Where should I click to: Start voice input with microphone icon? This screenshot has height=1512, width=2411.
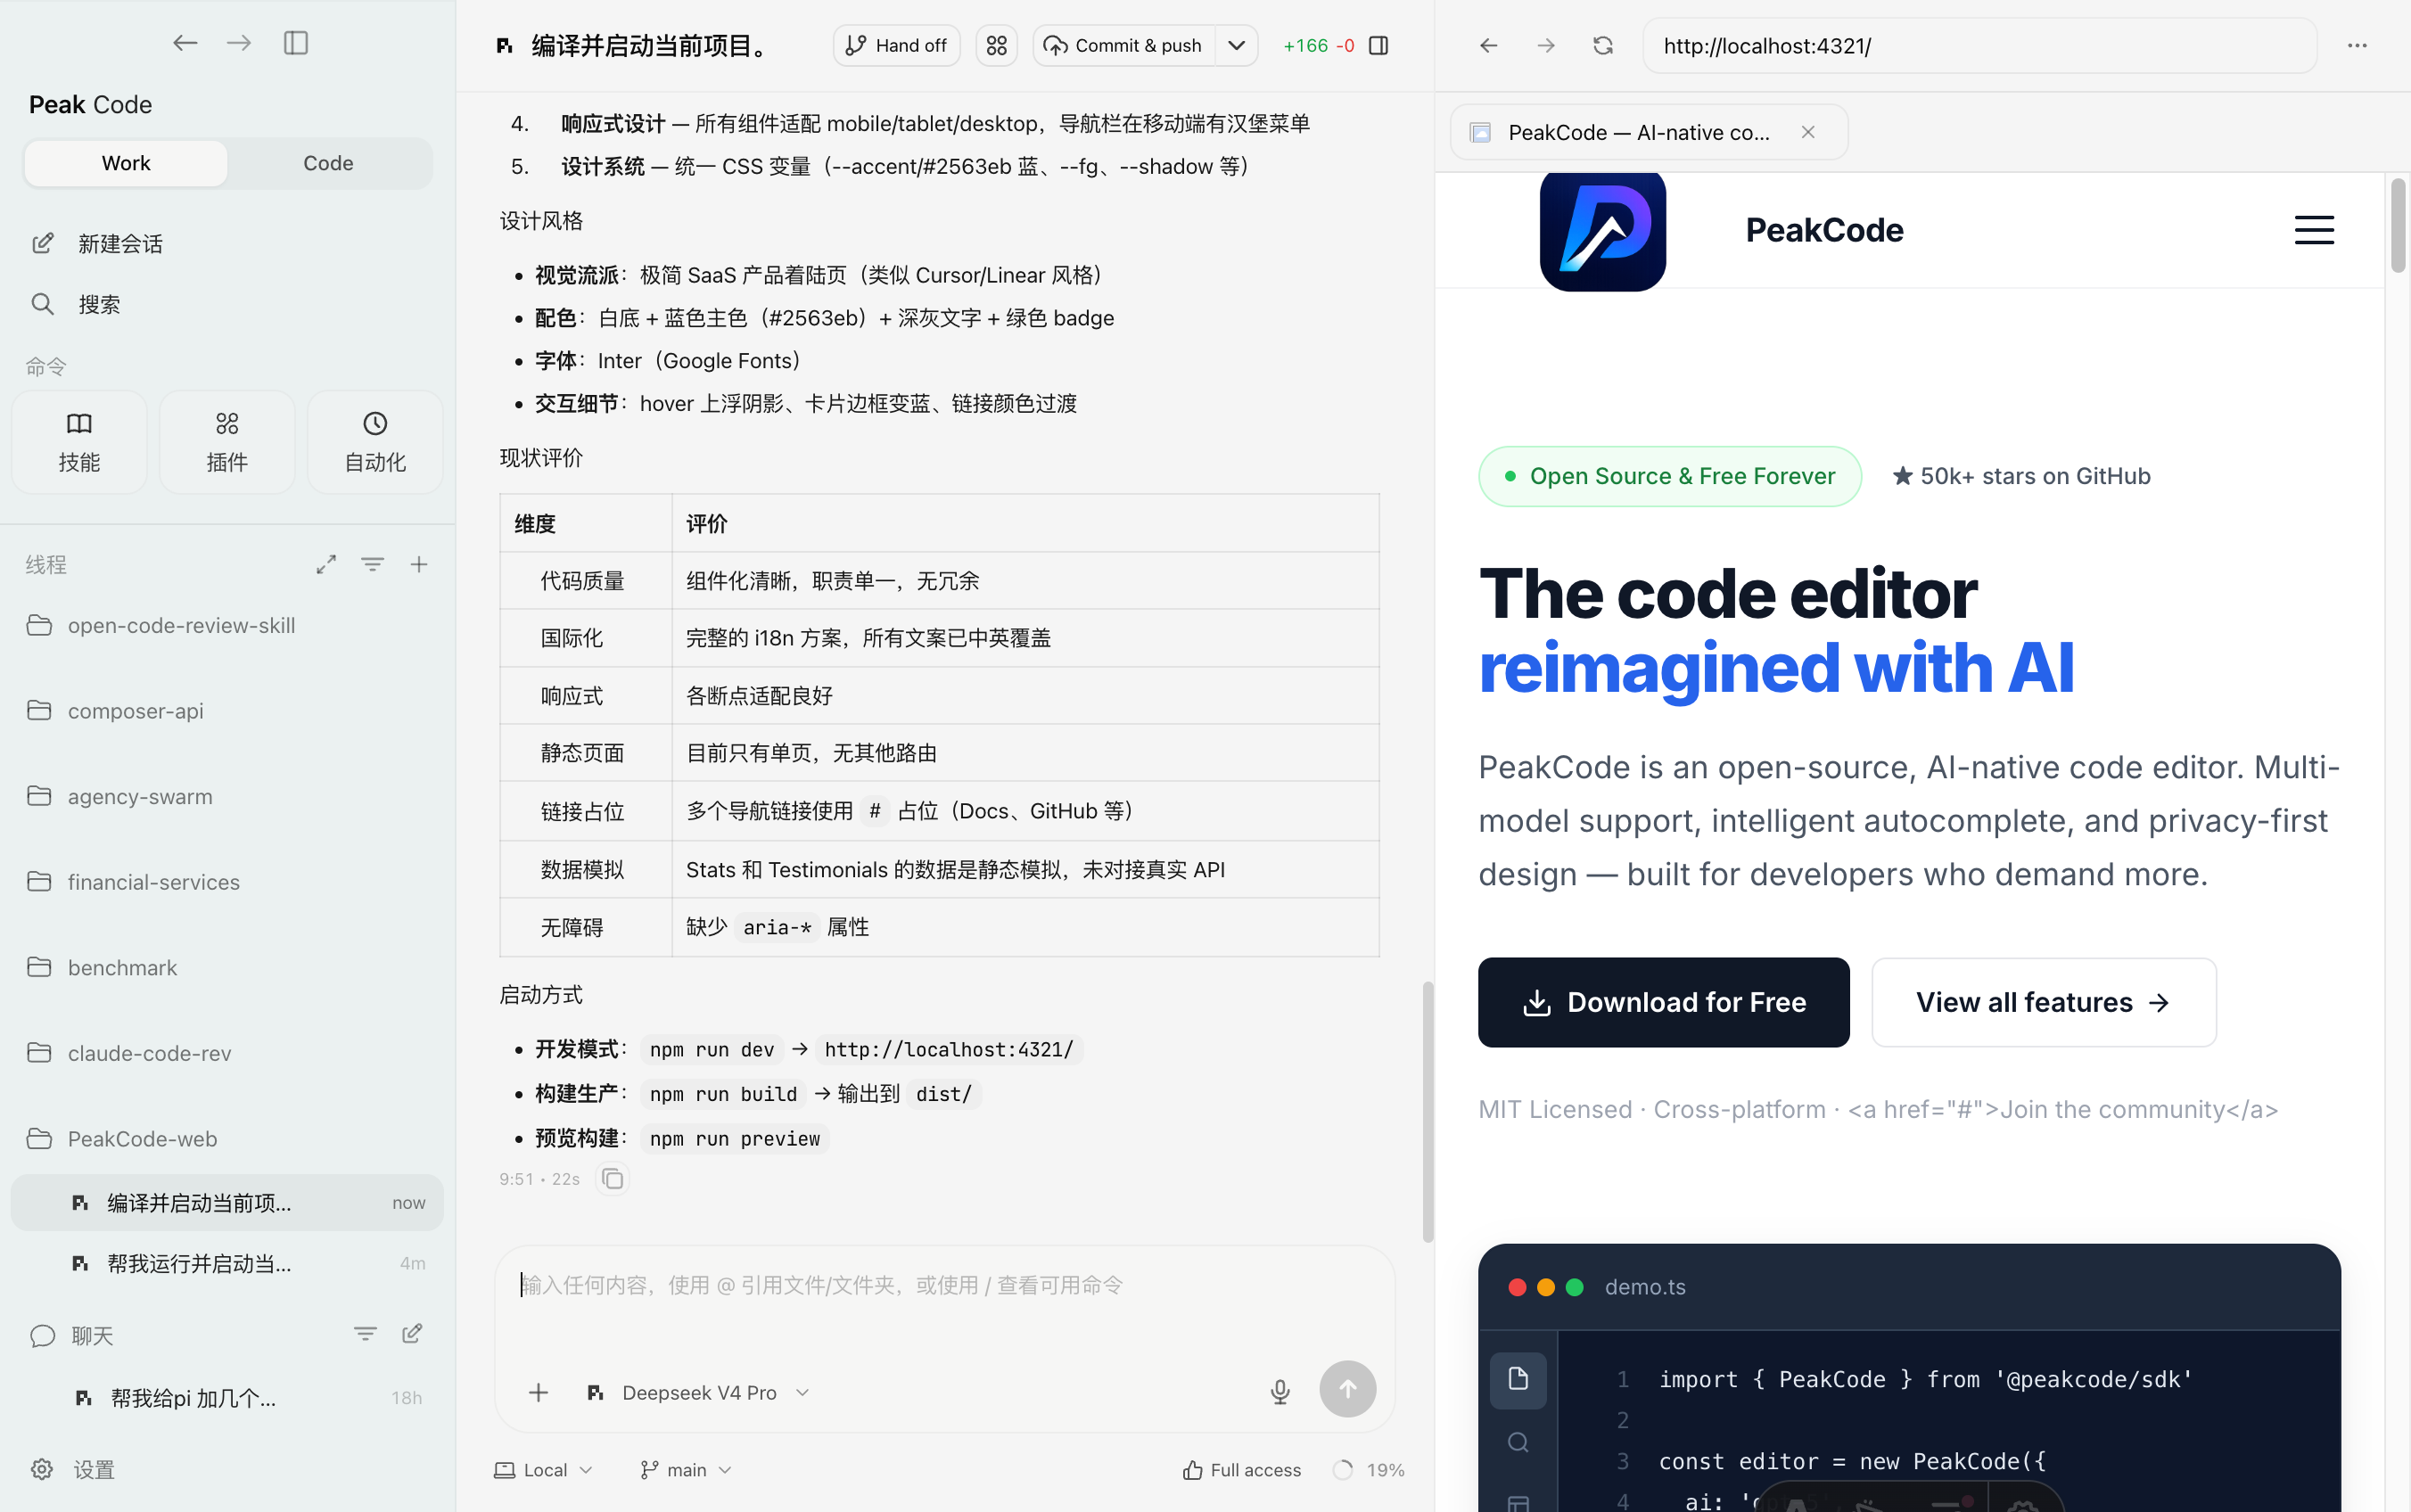pyautogui.click(x=1280, y=1392)
